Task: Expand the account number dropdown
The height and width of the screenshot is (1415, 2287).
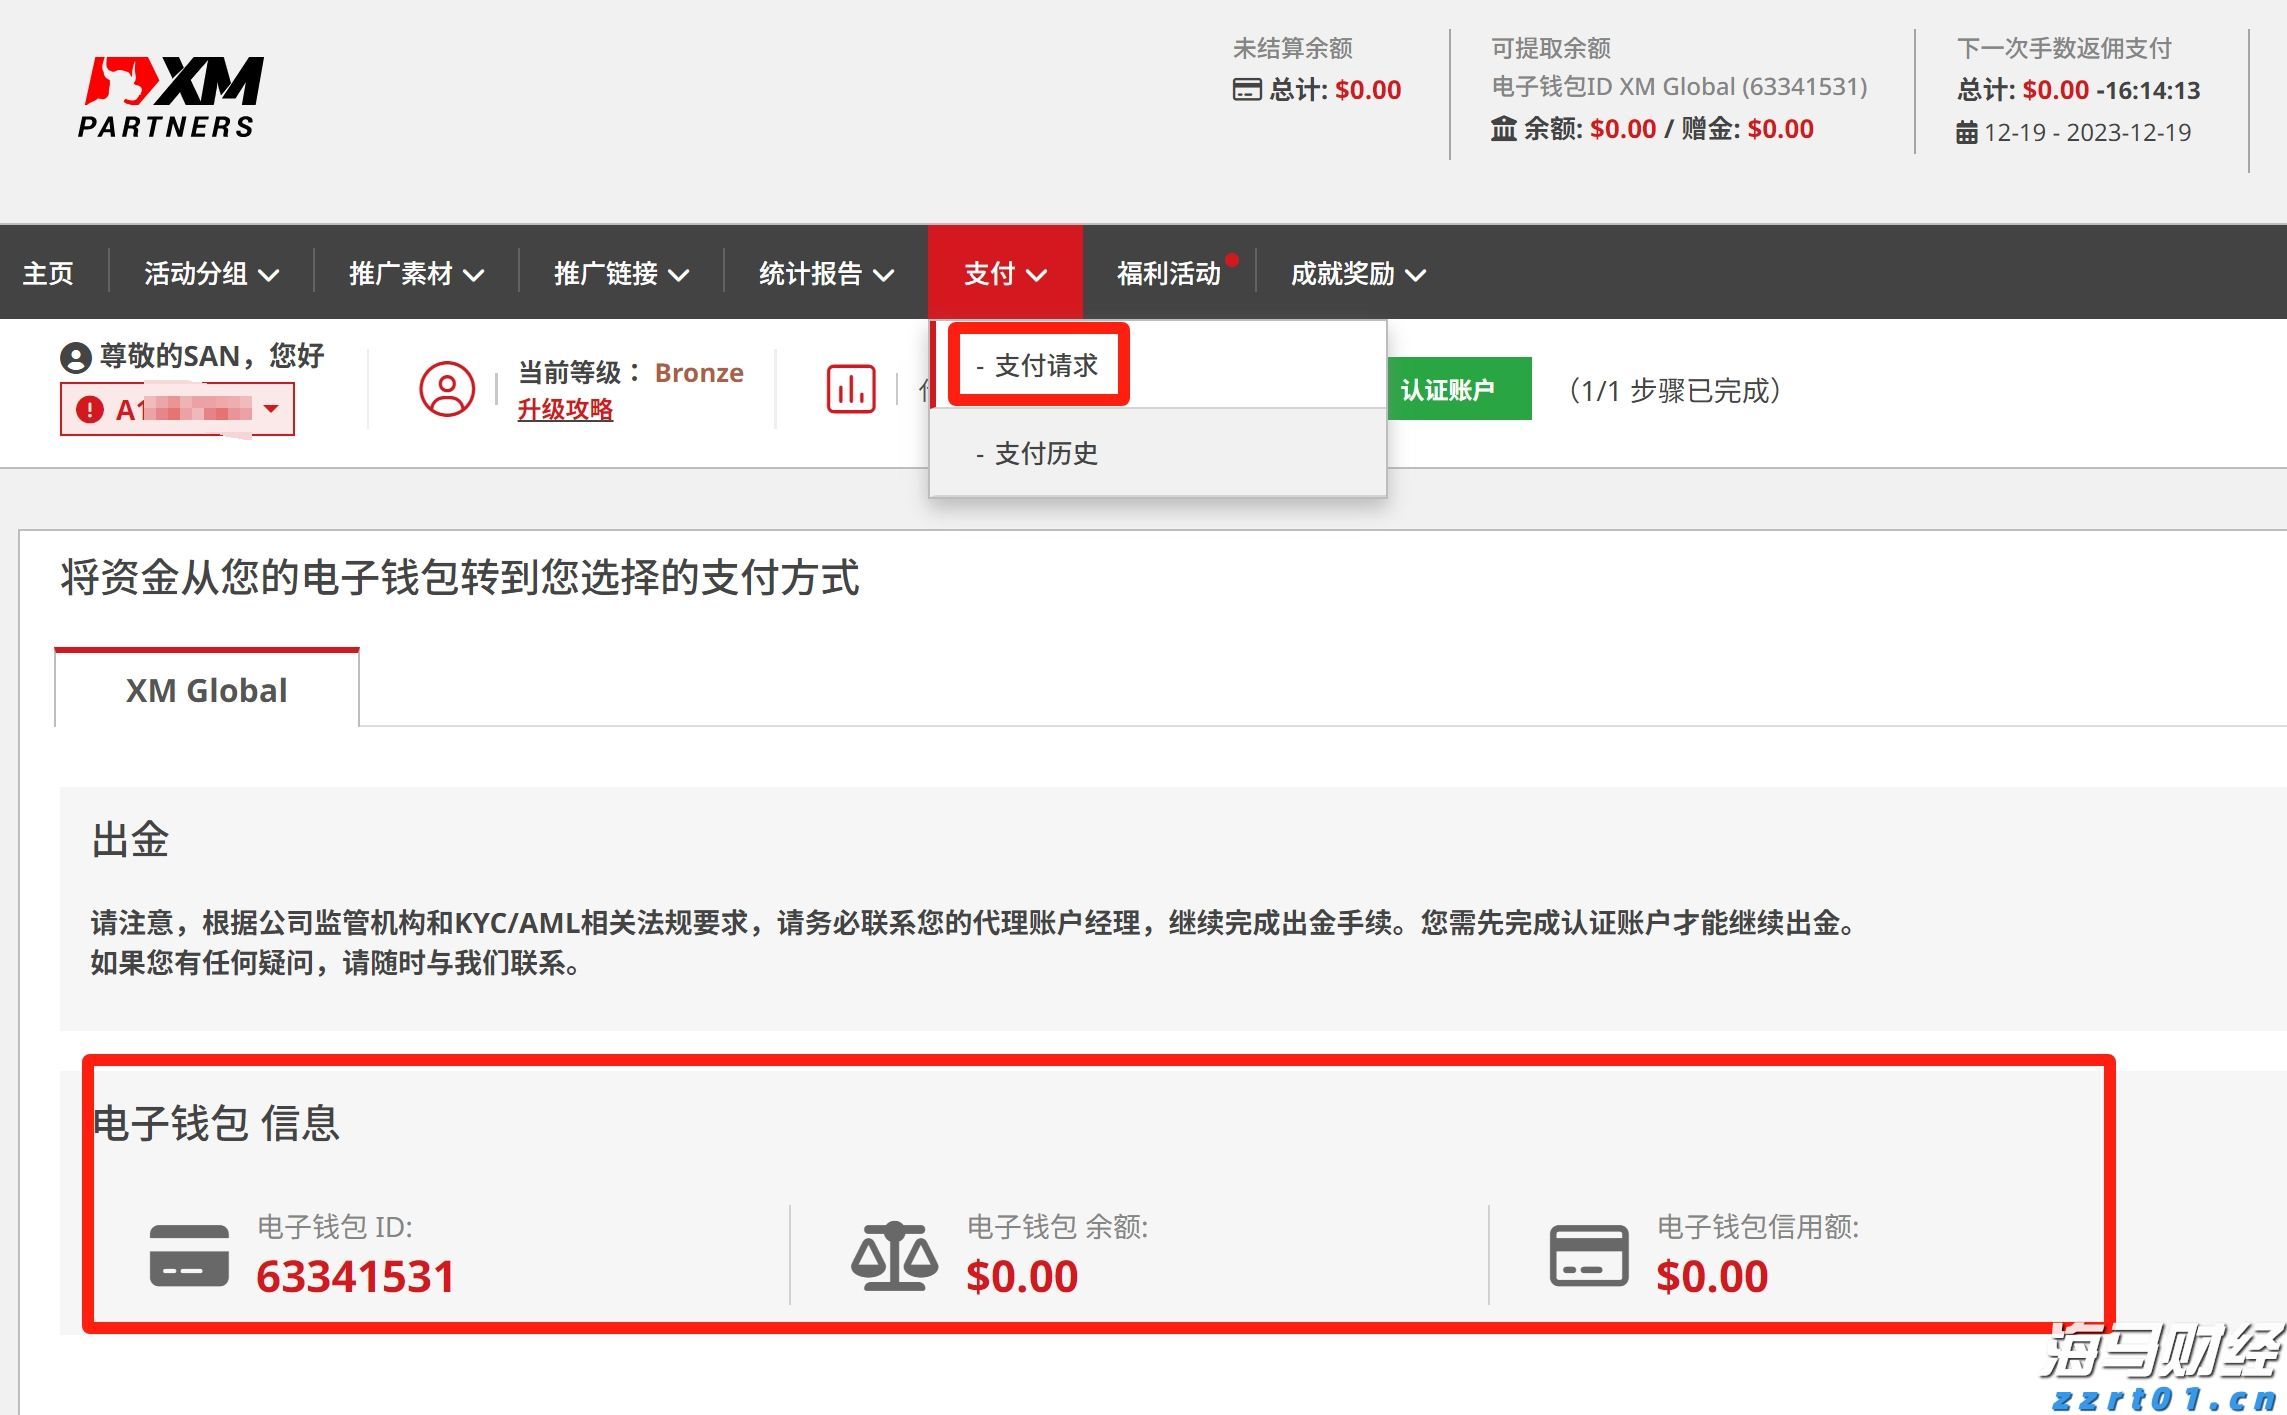Action: (x=270, y=409)
